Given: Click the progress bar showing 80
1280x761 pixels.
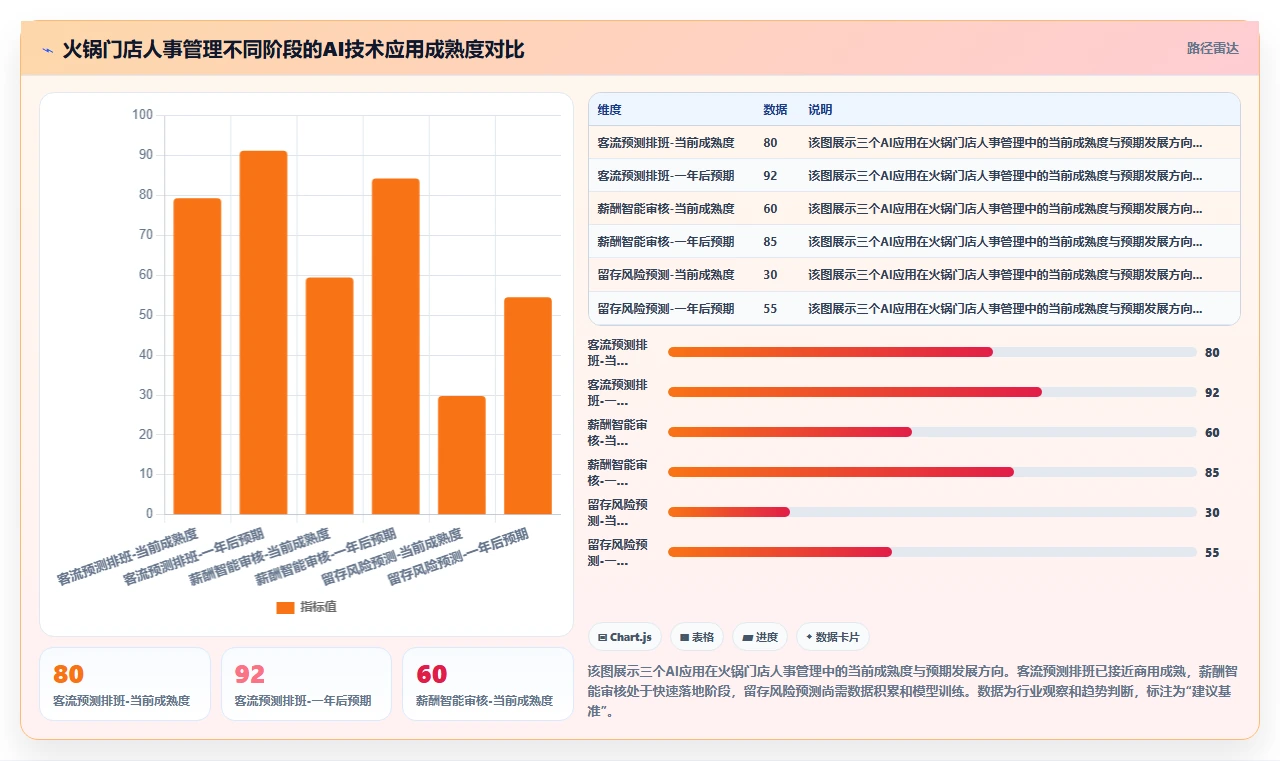Looking at the screenshot, I should point(932,352).
